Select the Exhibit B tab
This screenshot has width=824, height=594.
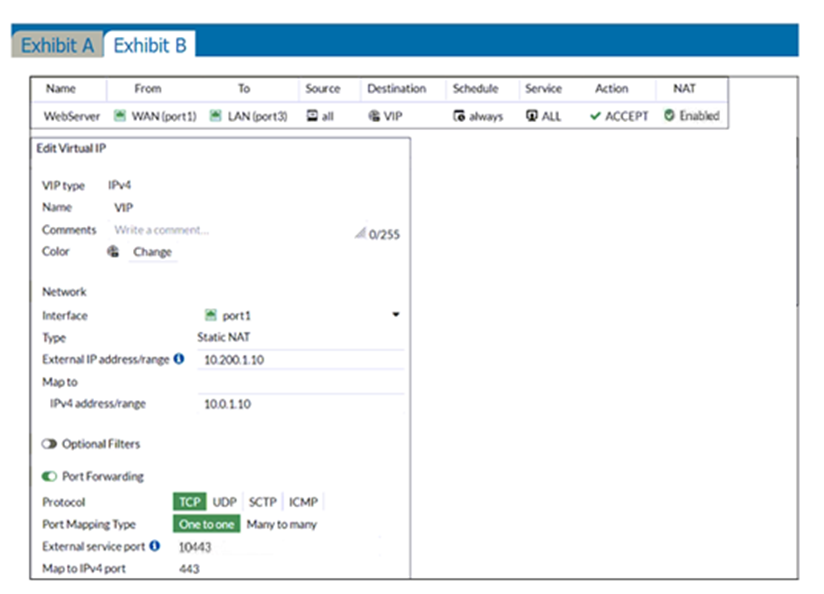click(150, 45)
